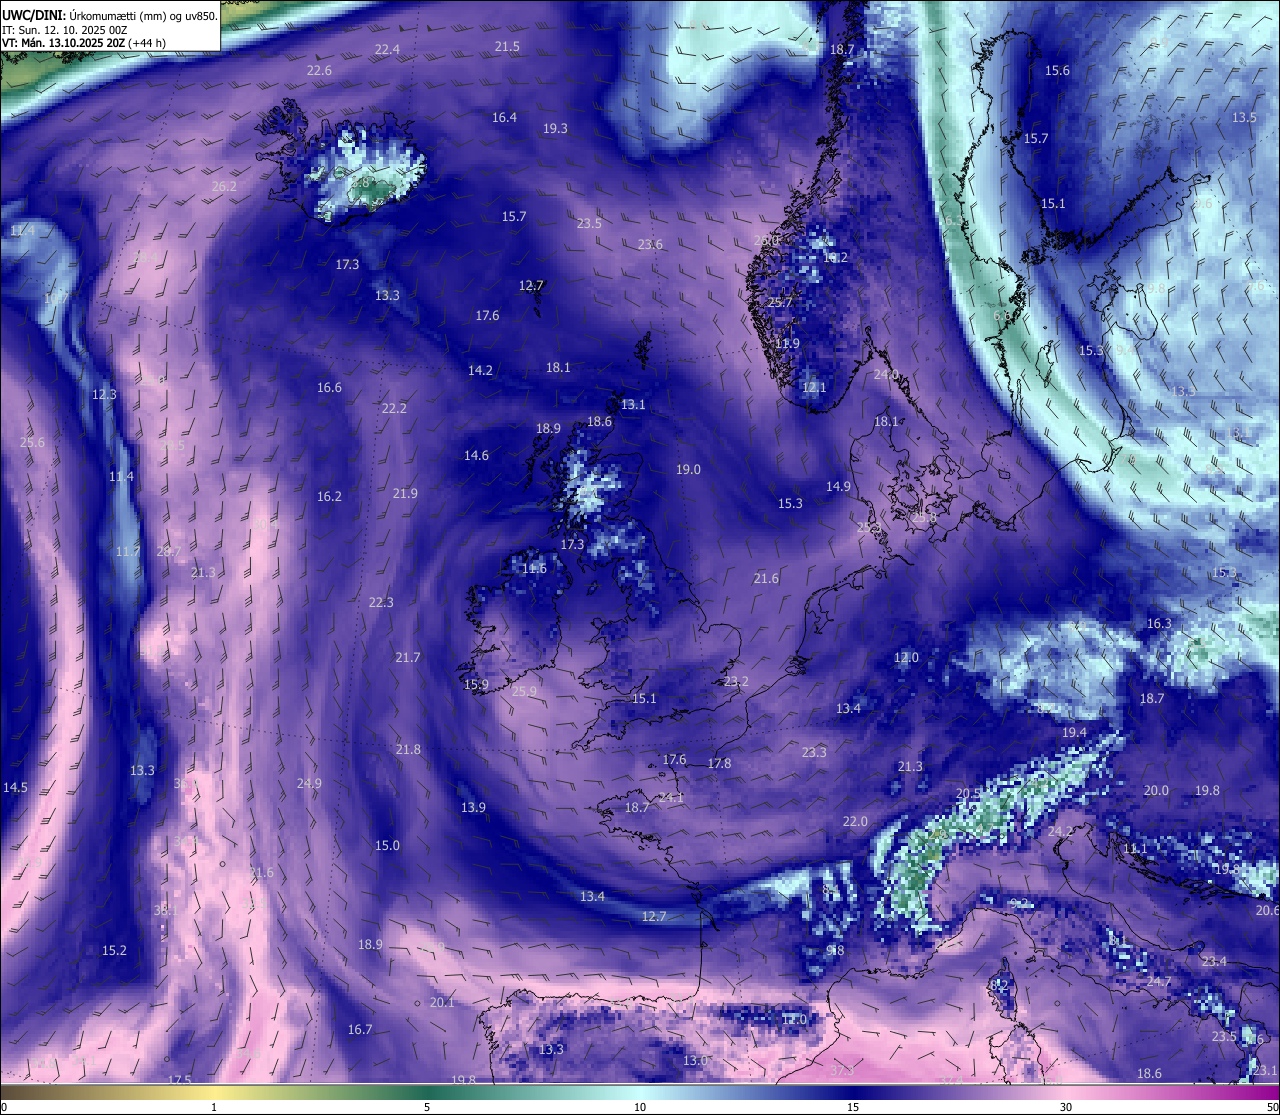Click the value 13.9 on the map

click(473, 807)
